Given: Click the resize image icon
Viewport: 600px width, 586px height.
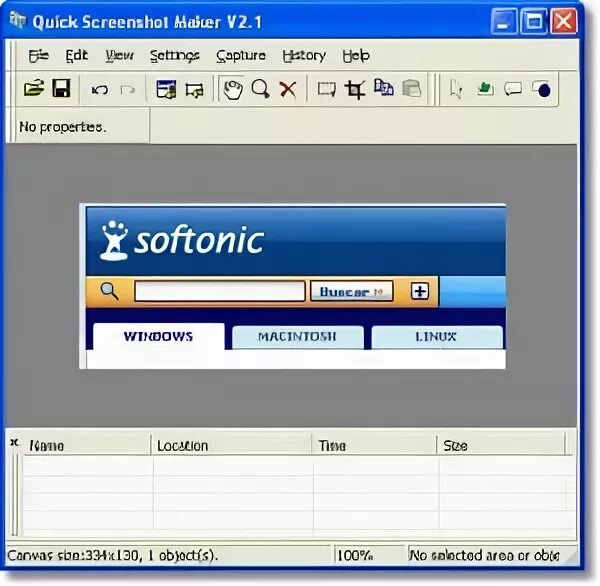Looking at the screenshot, I should tap(383, 88).
